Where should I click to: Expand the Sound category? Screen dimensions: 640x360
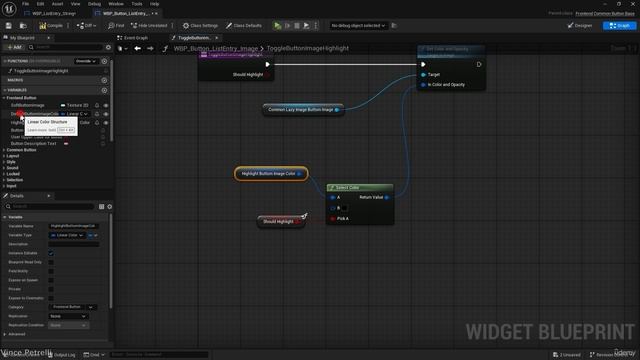click(4, 168)
